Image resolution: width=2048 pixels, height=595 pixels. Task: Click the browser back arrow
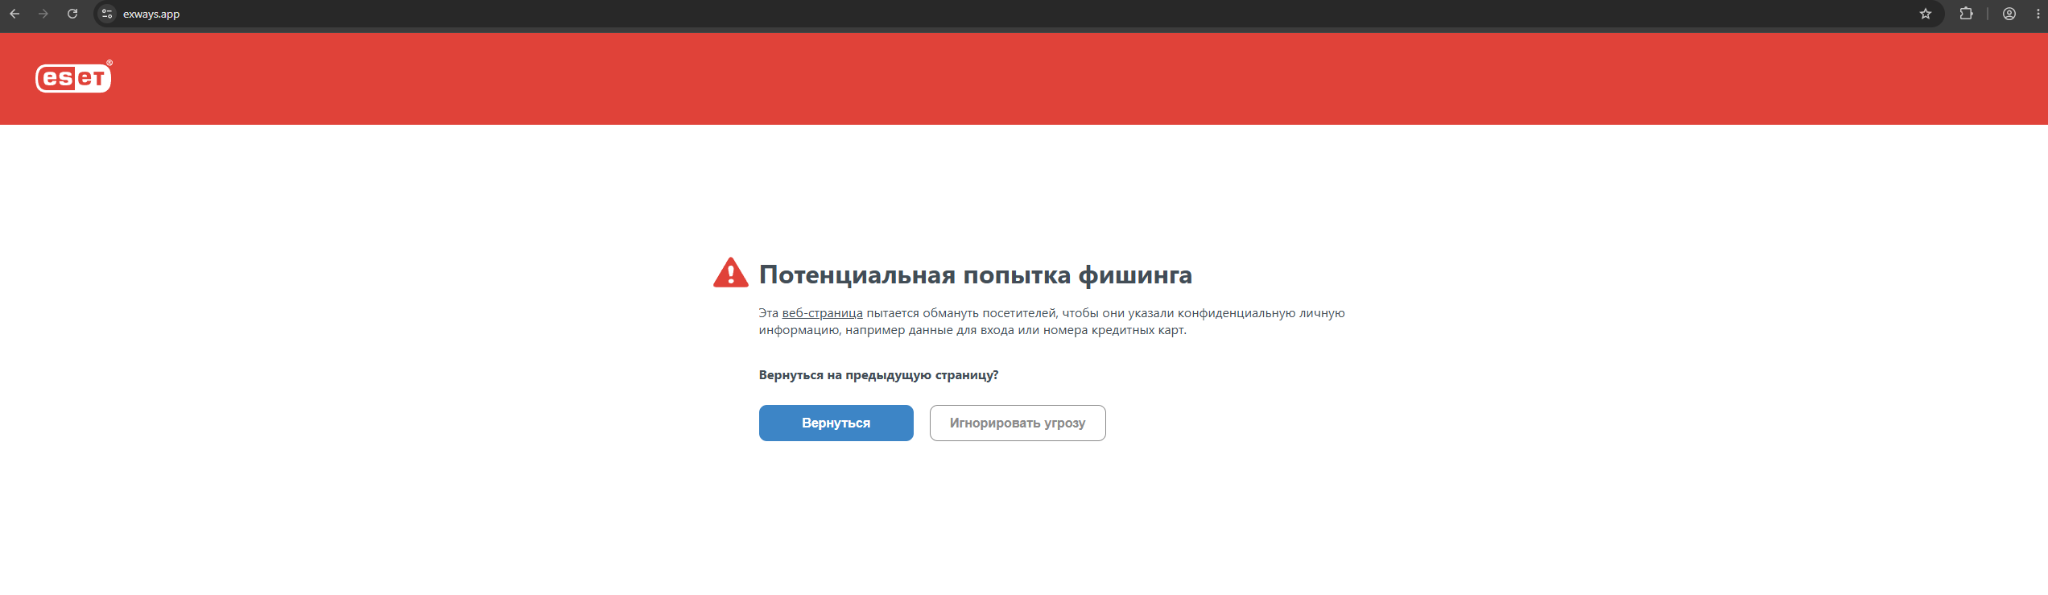14,14
